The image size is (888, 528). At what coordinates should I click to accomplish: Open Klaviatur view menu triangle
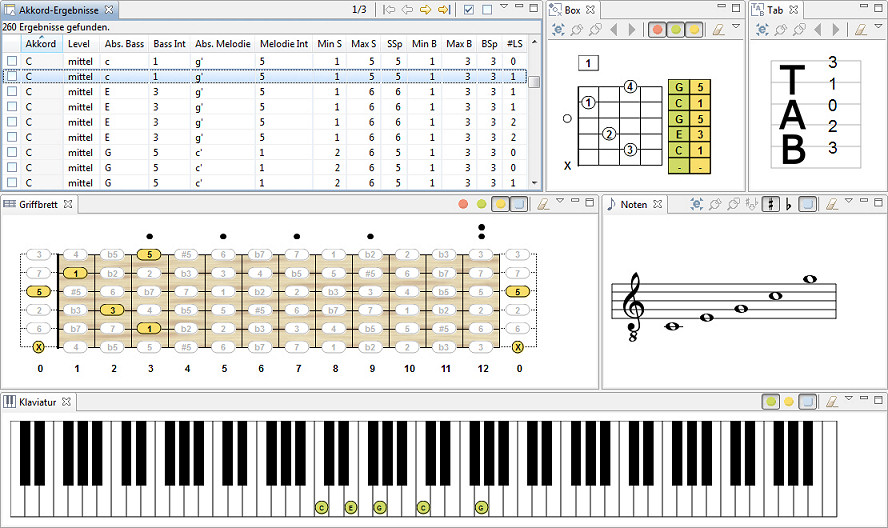coord(848,398)
